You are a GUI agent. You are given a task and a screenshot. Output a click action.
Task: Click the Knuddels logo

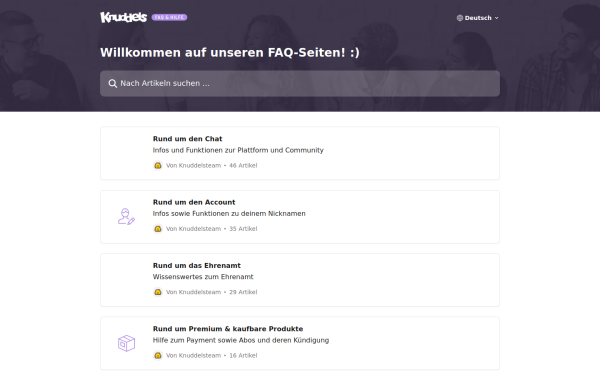pos(123,17)
